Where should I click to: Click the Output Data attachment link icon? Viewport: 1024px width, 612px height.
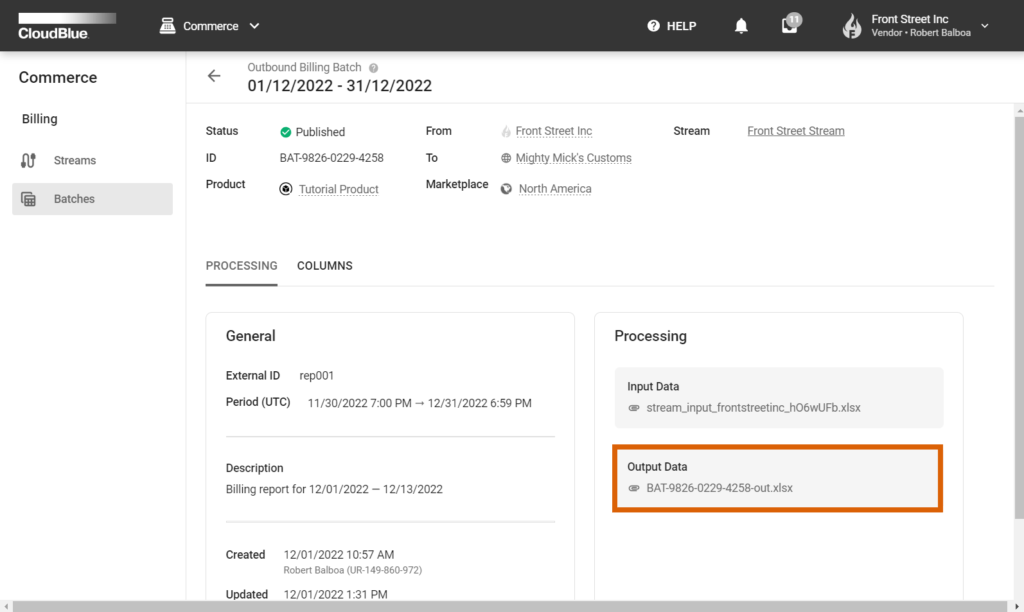[x=633, y=488]
